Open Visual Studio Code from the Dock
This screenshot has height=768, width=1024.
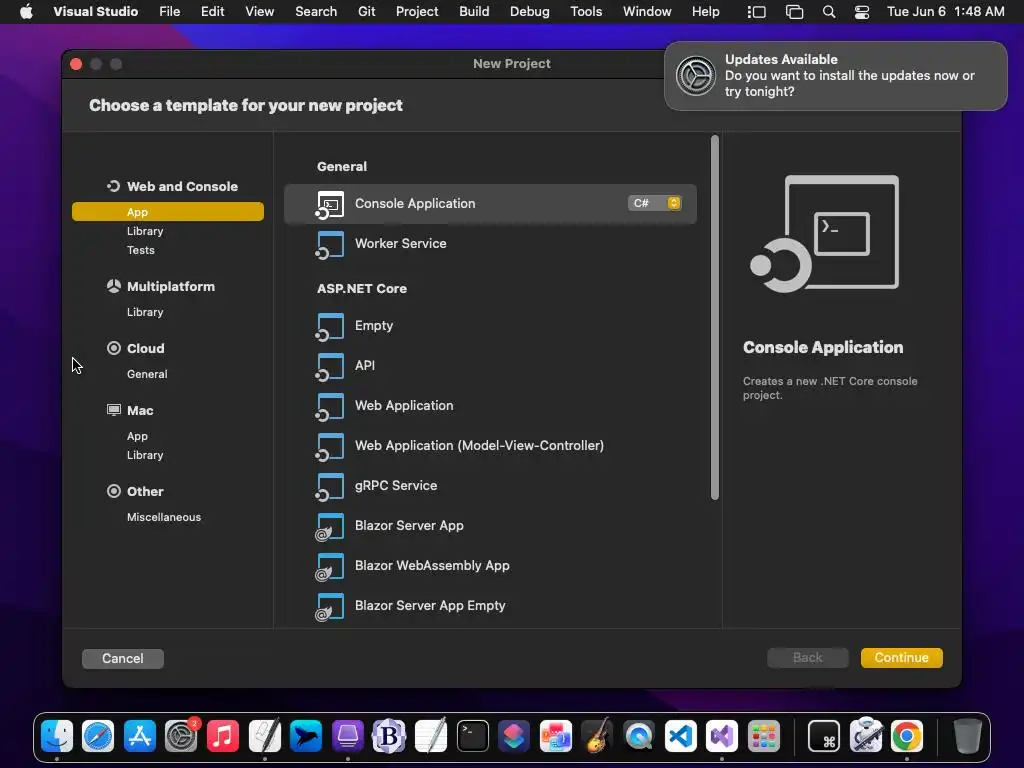pyautogui.click(x=680, y=737)
